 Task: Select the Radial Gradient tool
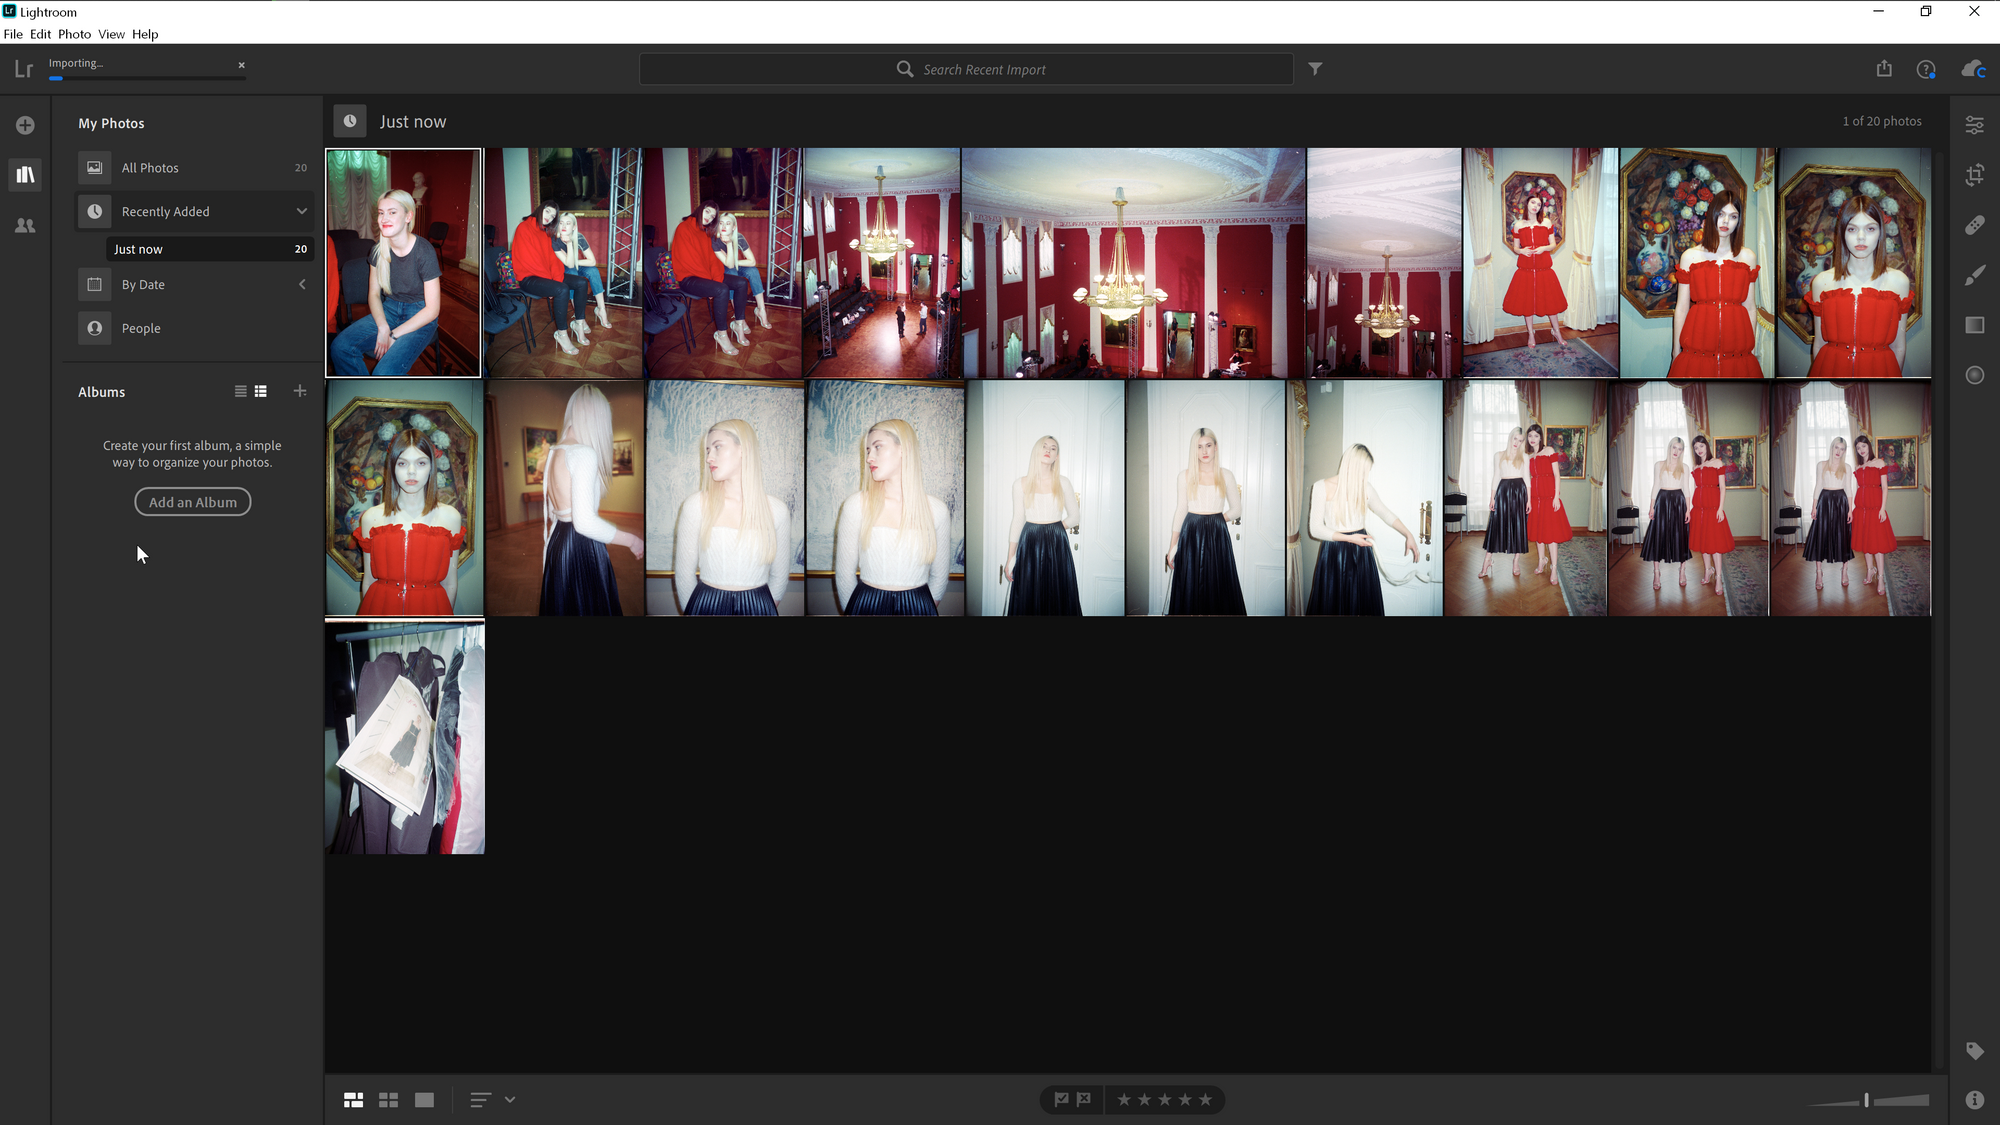(x=1974, y=375)
